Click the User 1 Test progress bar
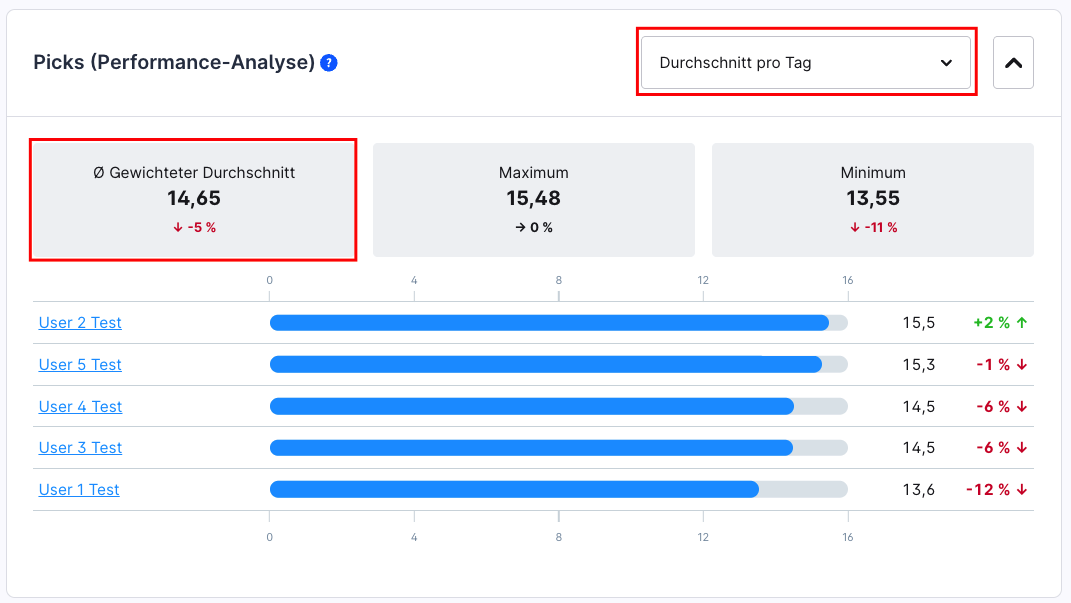The height and width of the screenshot is (603, 1071). [558, 490]
